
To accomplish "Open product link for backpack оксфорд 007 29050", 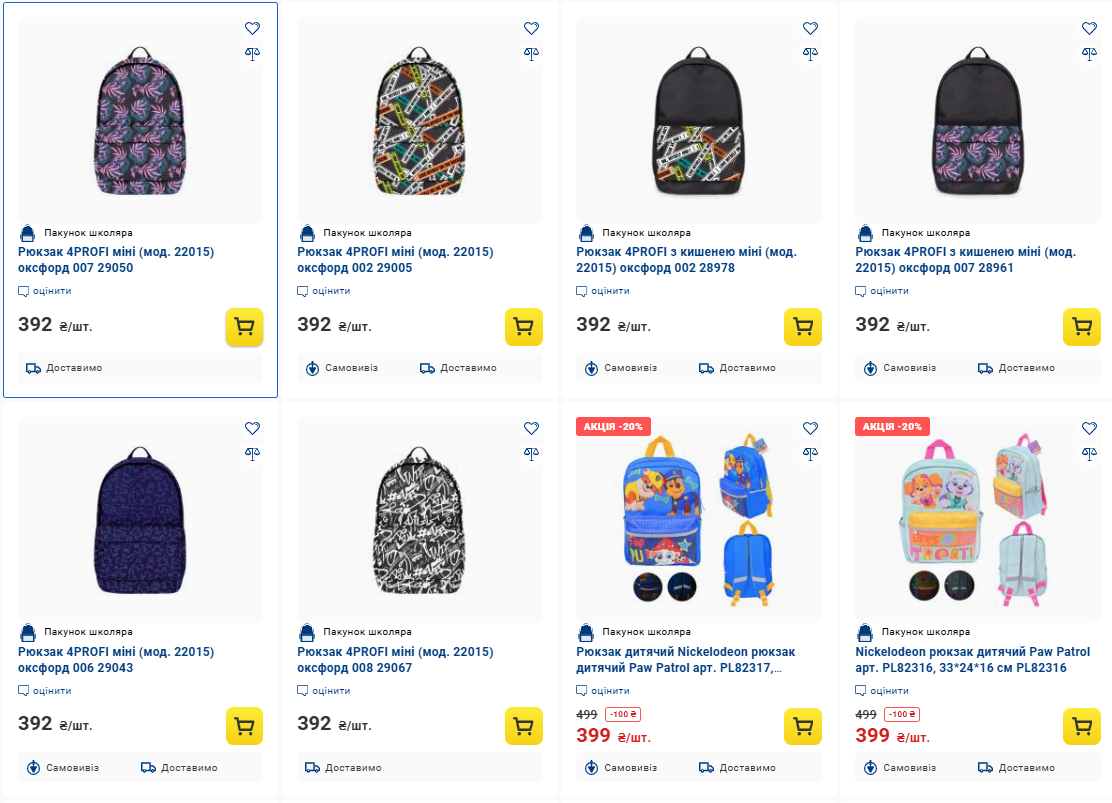I will click(x=116, y=260).
